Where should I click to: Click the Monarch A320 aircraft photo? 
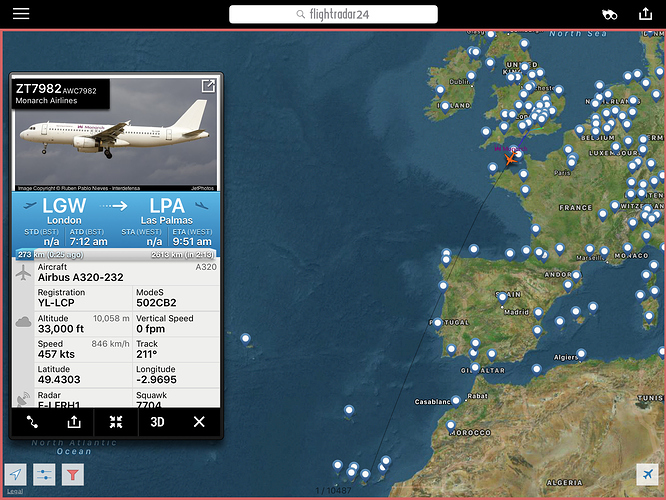(116, 134)
